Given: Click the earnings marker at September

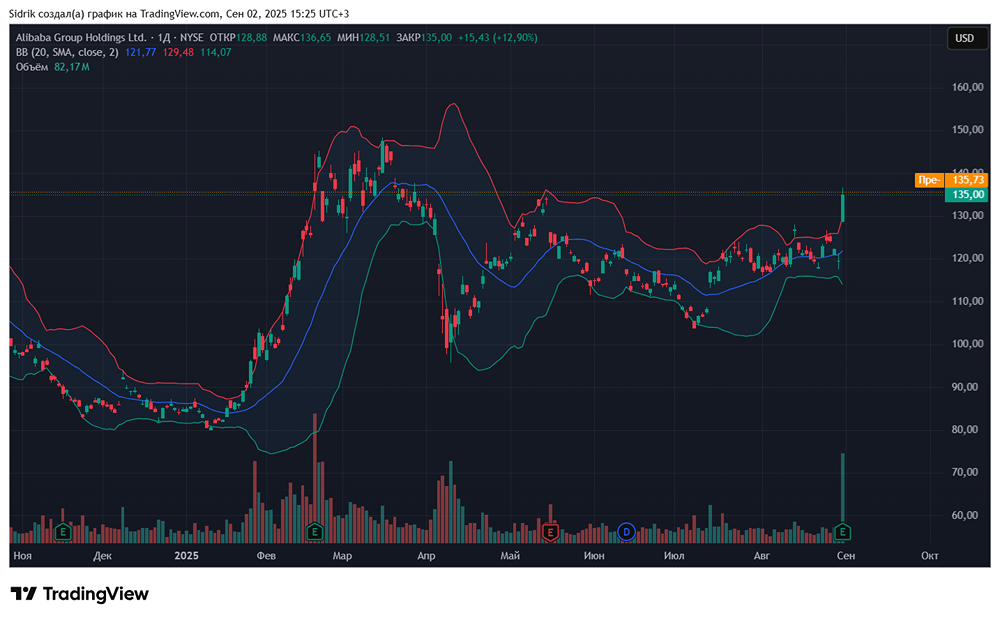Looking at the screenshot, I should tap(843, 530).
